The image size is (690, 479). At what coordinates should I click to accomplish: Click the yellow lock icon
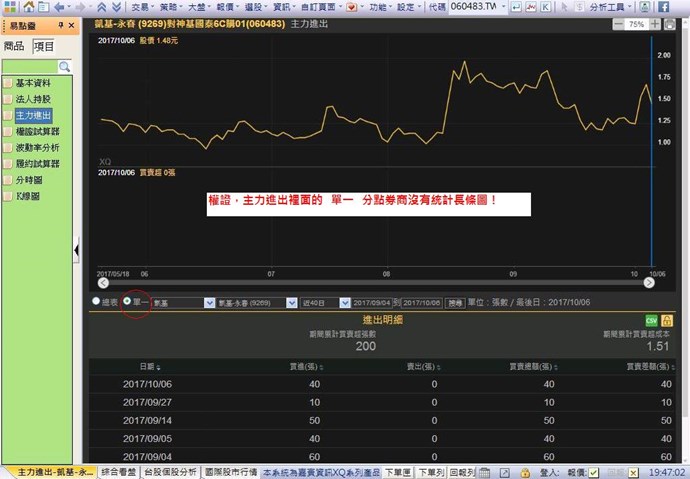667,319
